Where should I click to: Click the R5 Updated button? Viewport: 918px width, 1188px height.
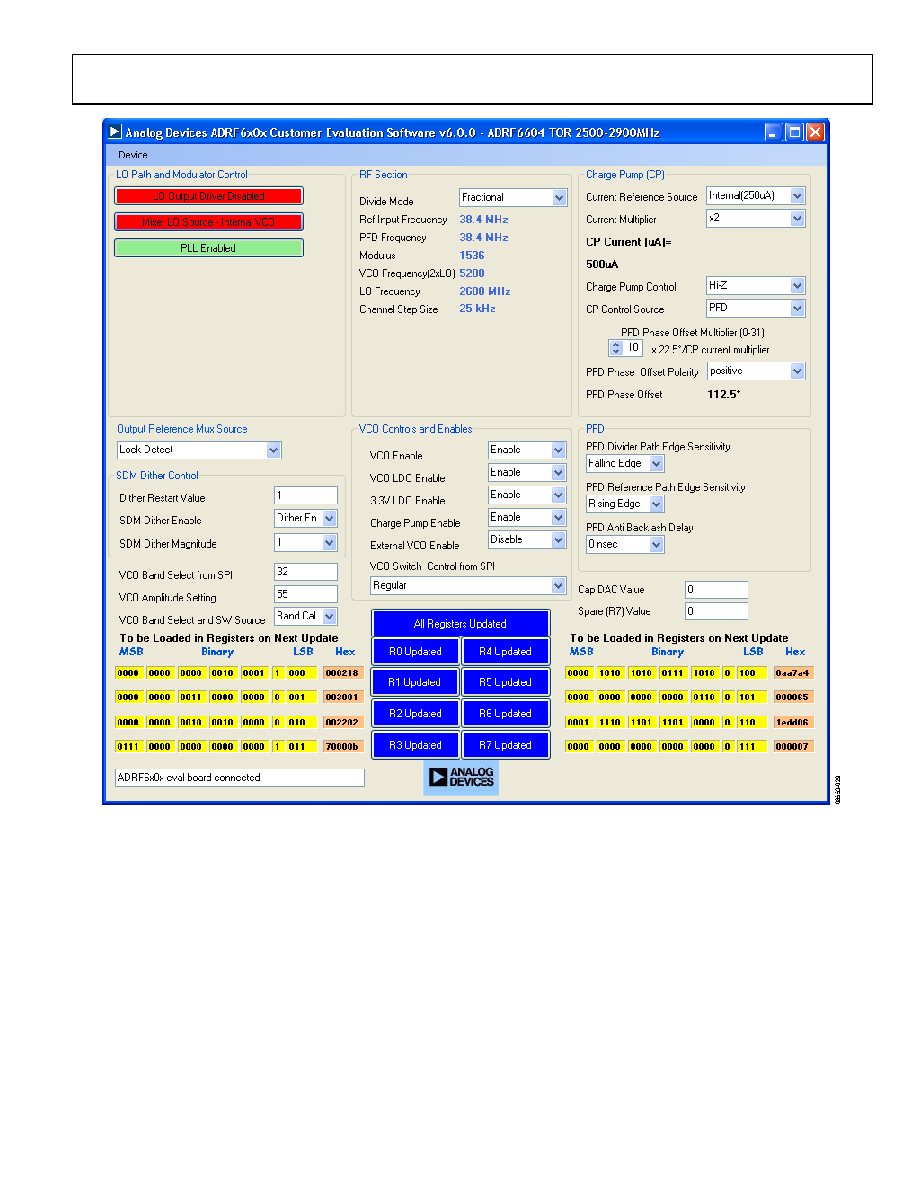pos(505,683)
